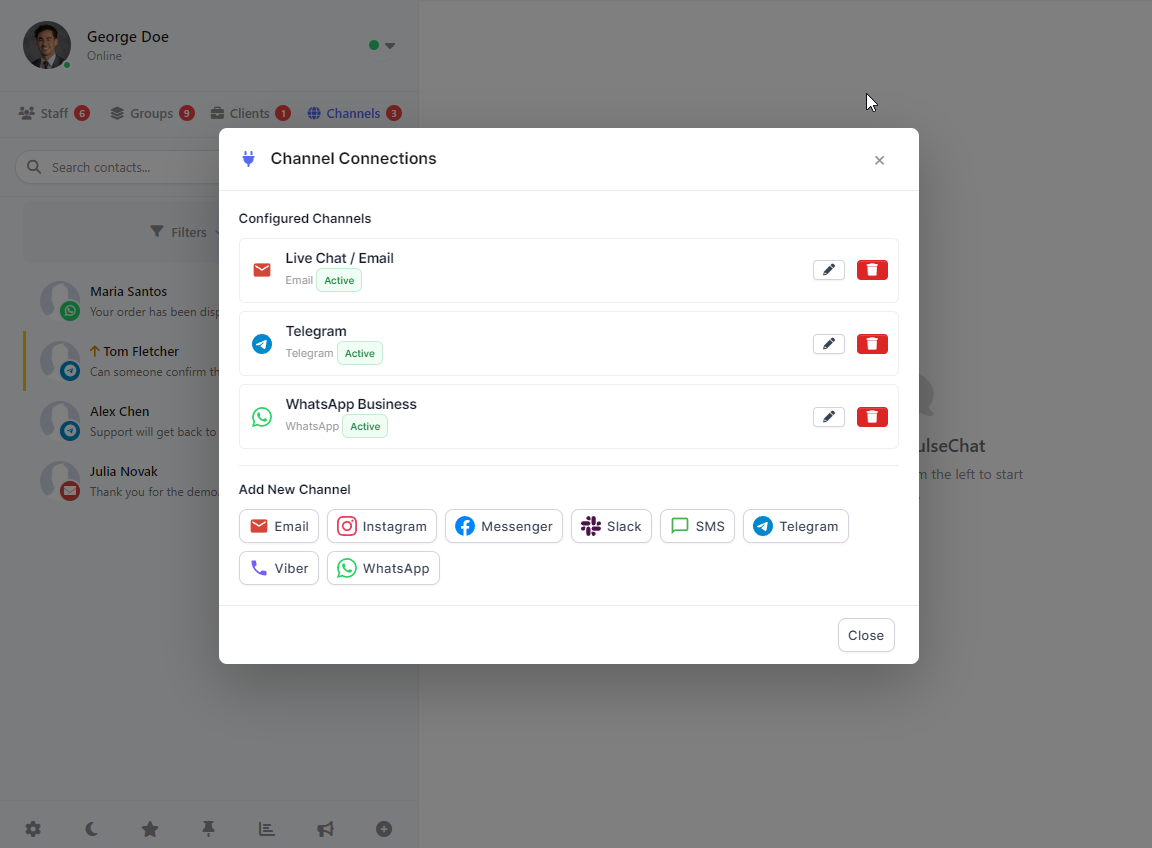Screen dimensions: 1152x848
Task: Add a Slack channel
Action: click(x=611, y=526)
